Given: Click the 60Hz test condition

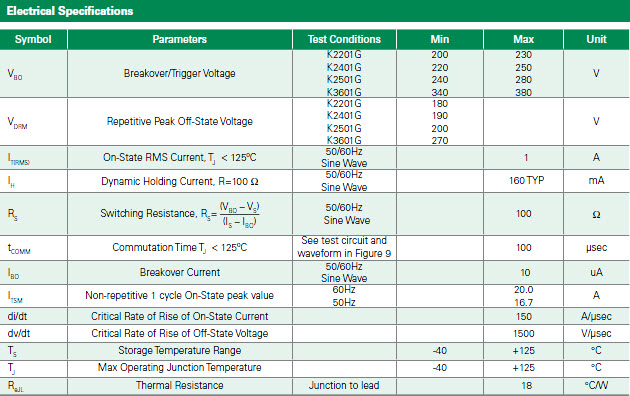Looking at the screenshot, I should [x=344, y=290].
